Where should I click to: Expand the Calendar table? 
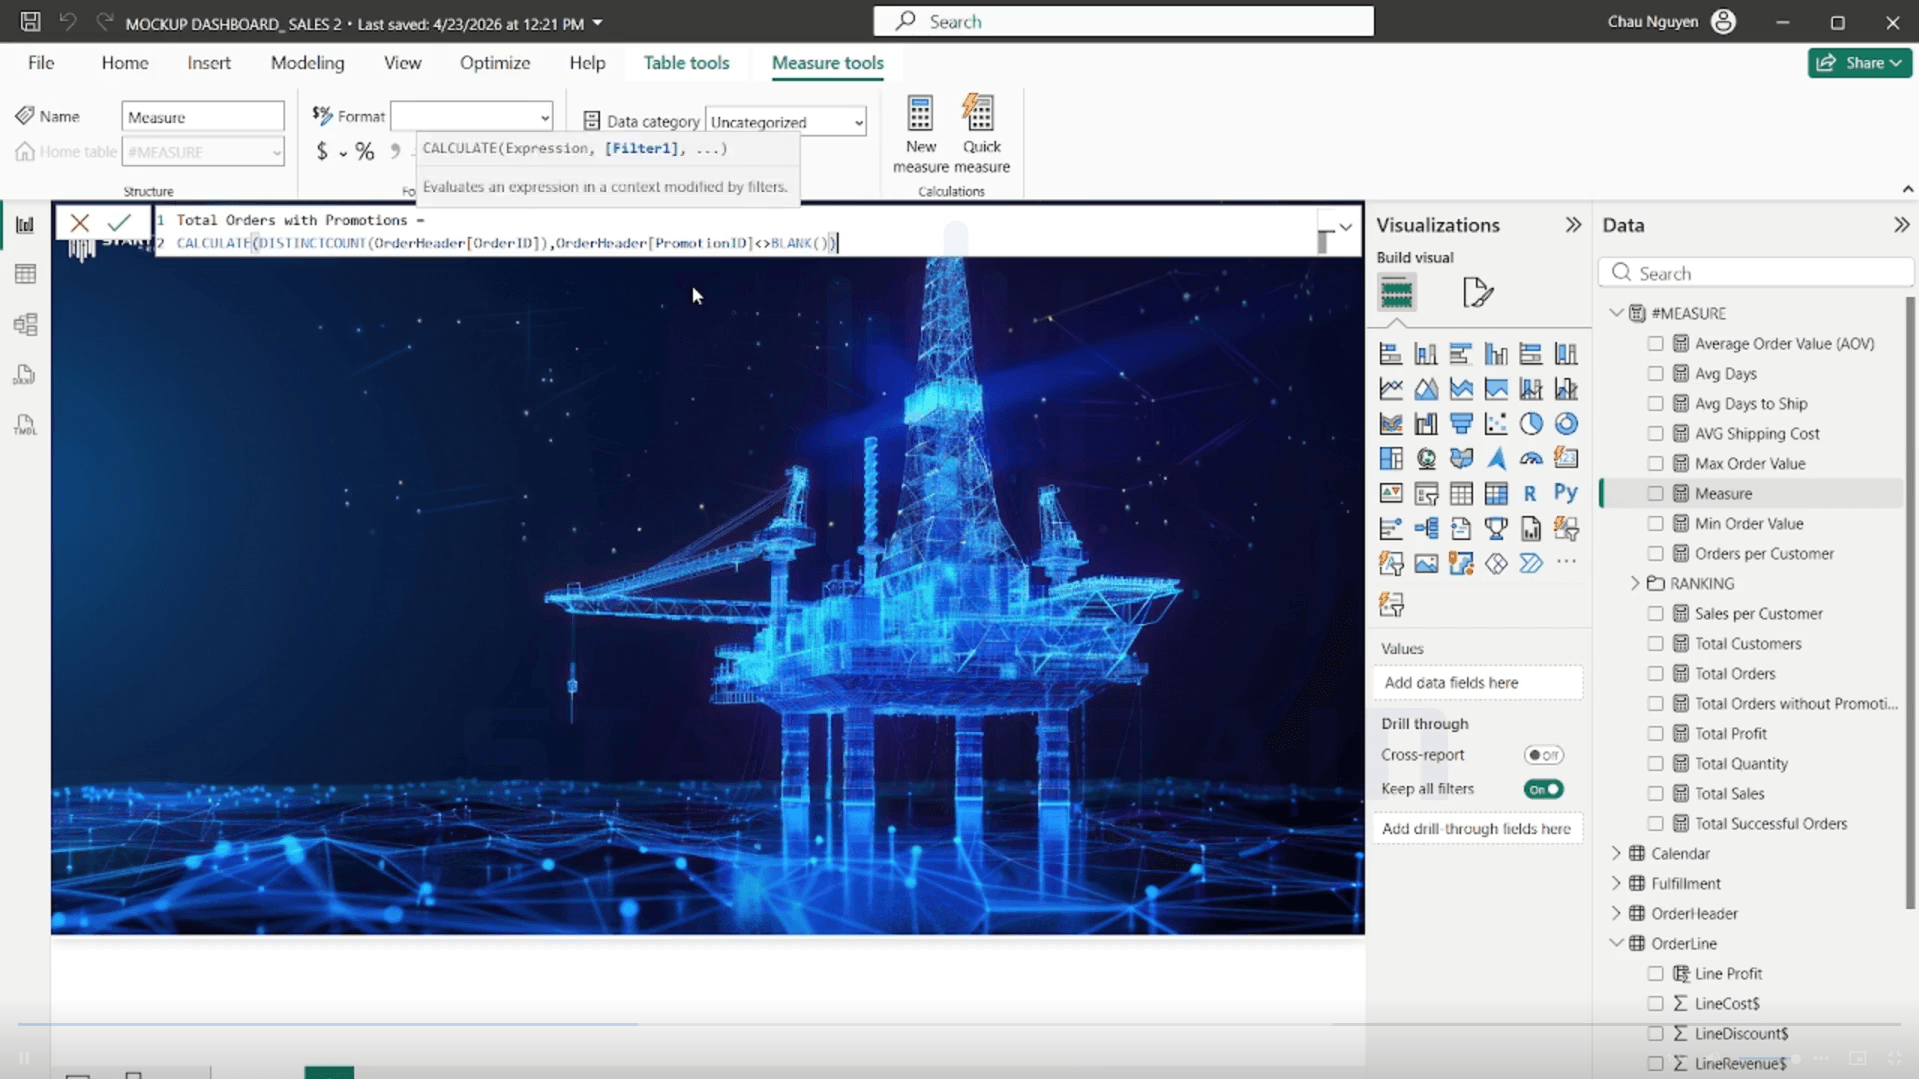coord(1616,853)
